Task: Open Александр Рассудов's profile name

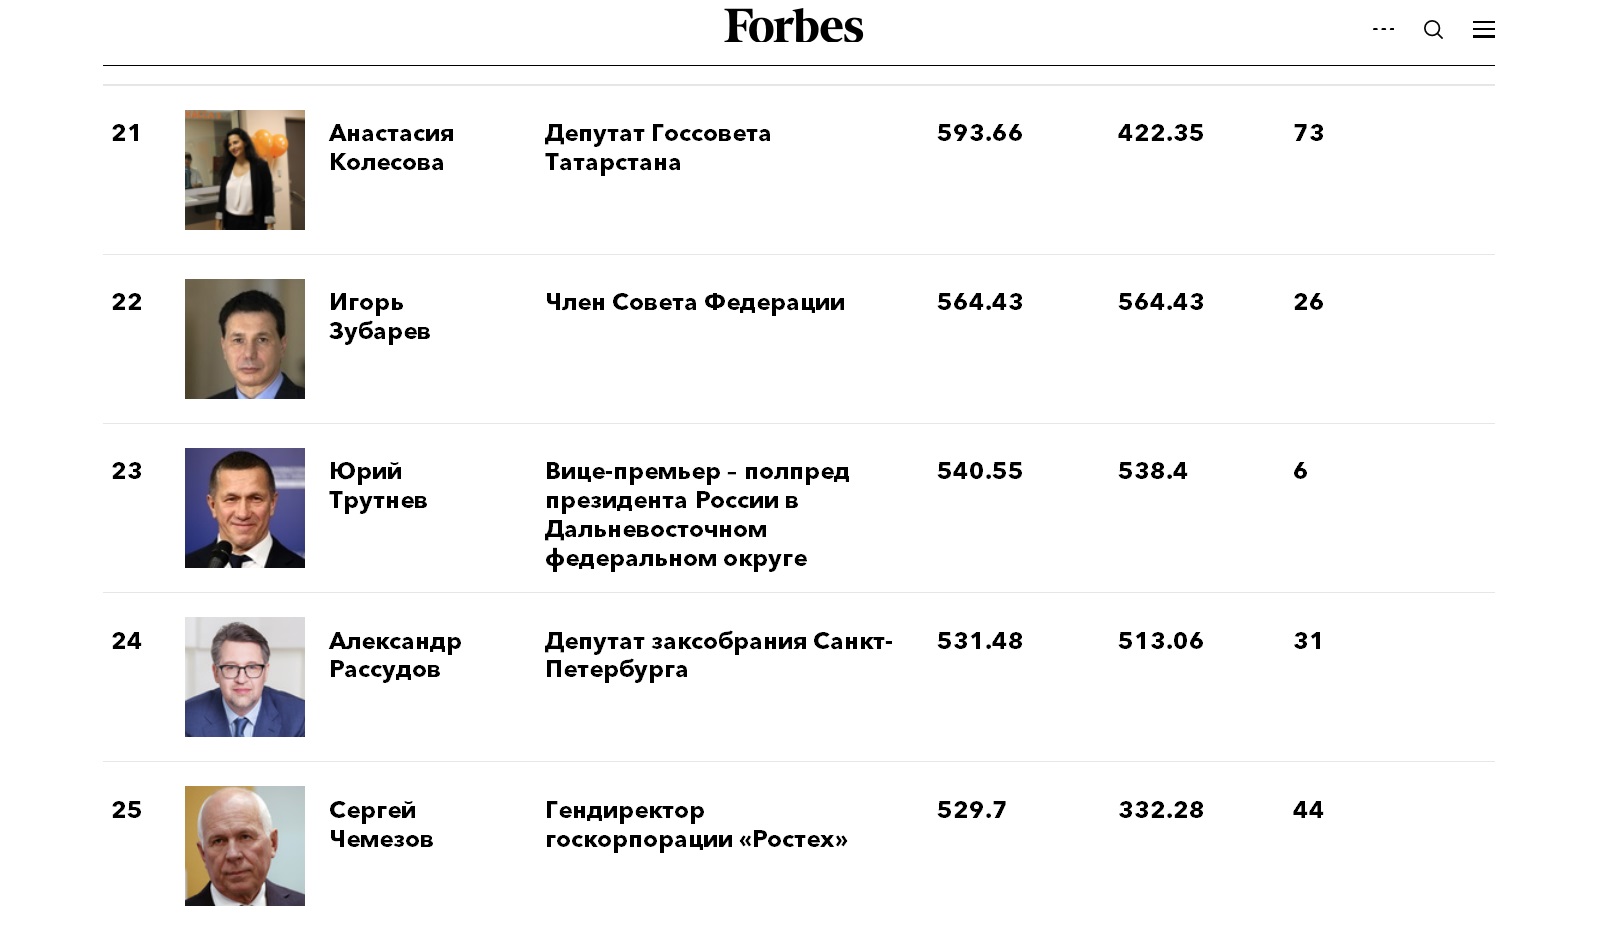Action: coord(395,654)
